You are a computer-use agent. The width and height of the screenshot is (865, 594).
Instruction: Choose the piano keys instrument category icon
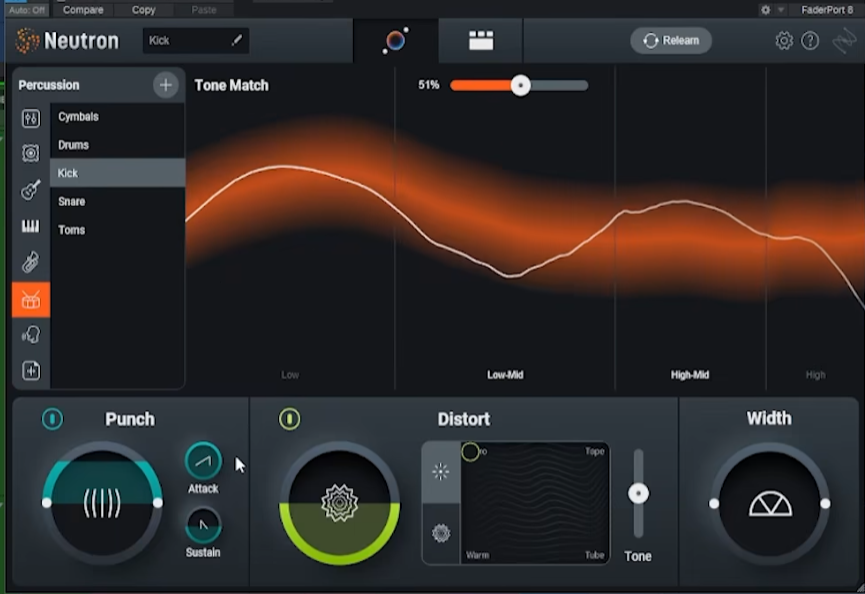31,226
